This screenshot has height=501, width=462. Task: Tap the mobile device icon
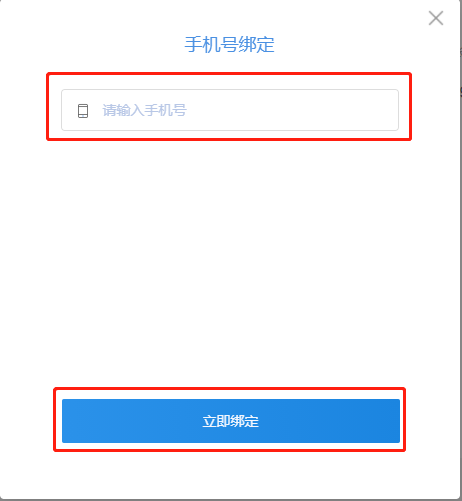click(83, 111)
